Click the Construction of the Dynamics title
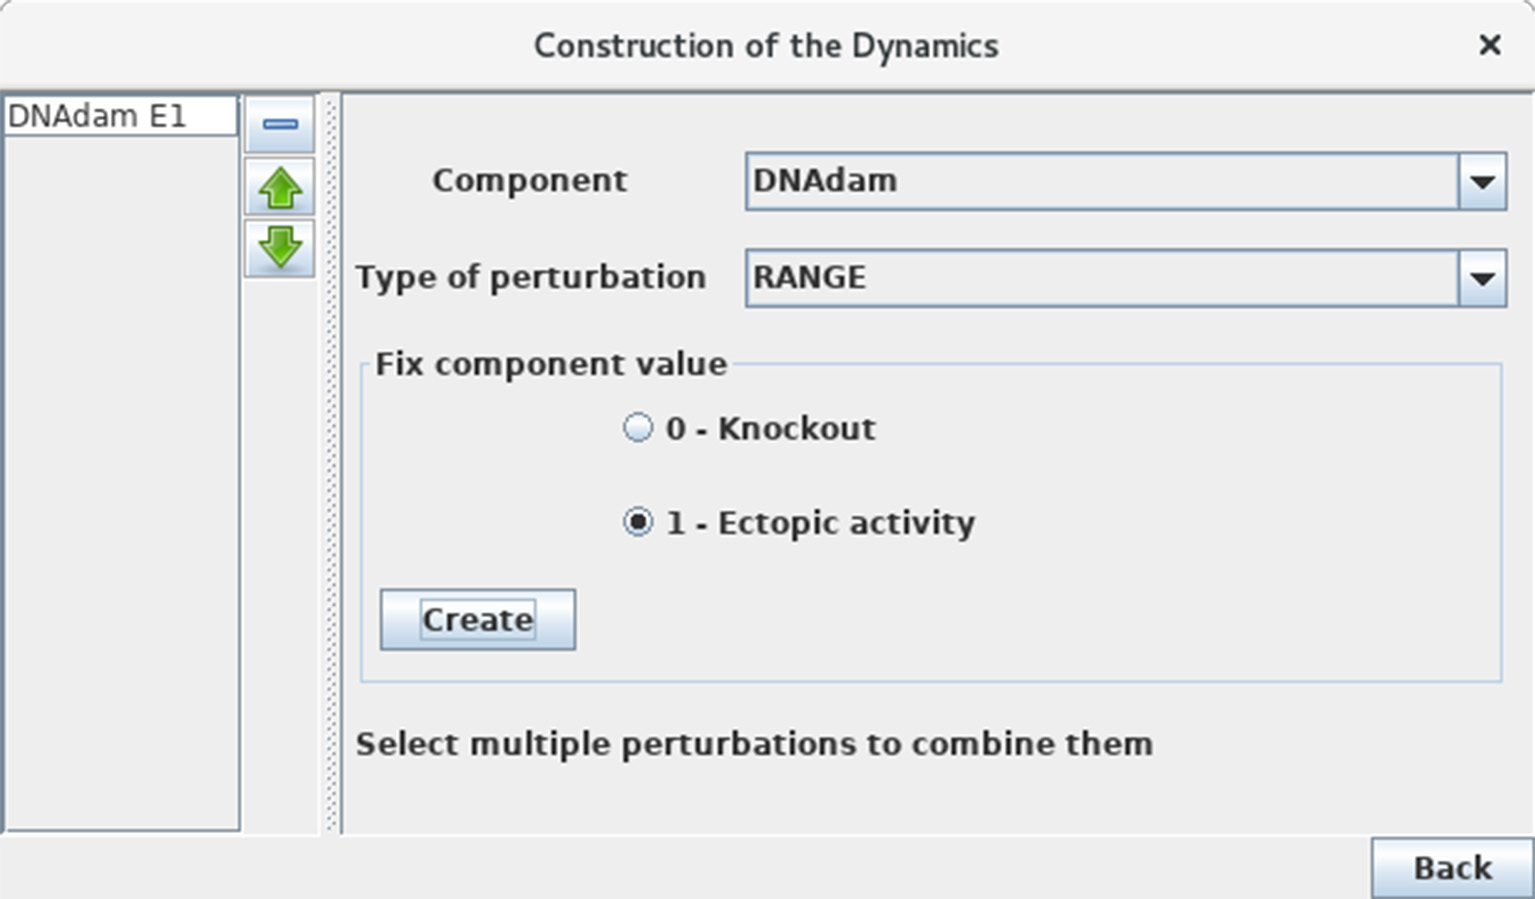Image resolution: width=1535 pixels, height=899 pixels. click(x=766, y=46)
